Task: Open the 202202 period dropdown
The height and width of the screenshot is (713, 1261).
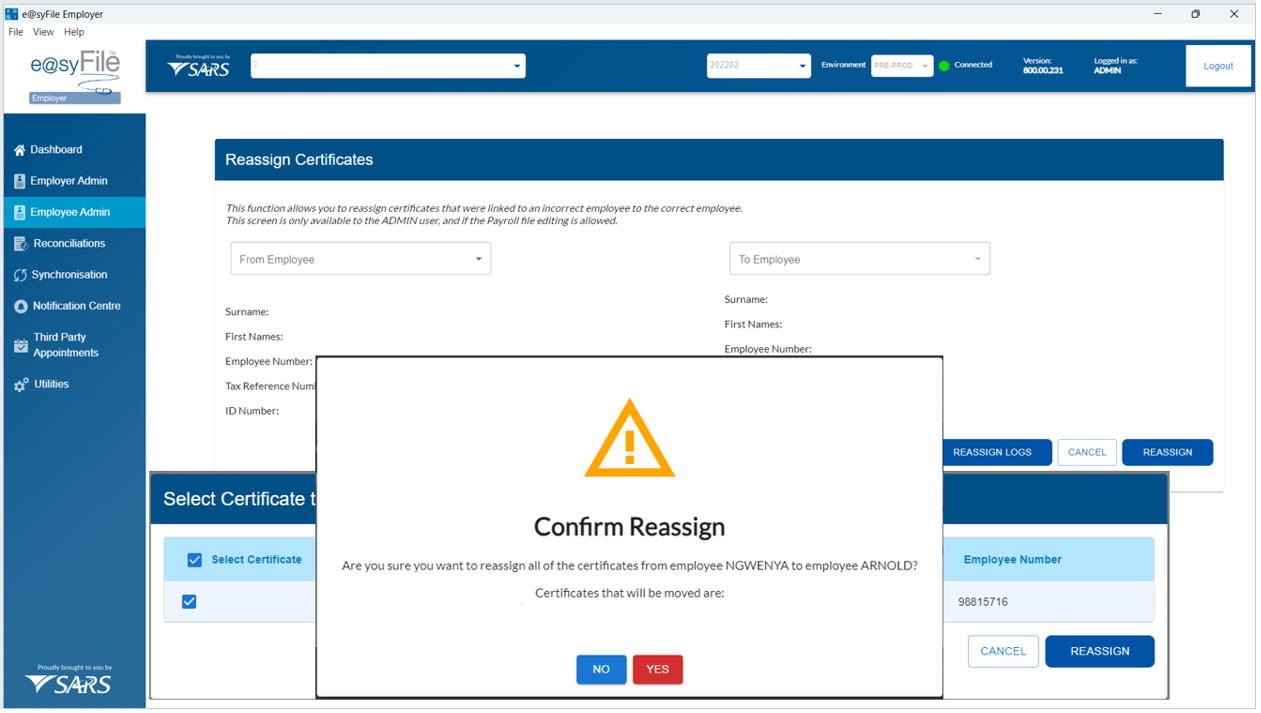Action: 758,66
